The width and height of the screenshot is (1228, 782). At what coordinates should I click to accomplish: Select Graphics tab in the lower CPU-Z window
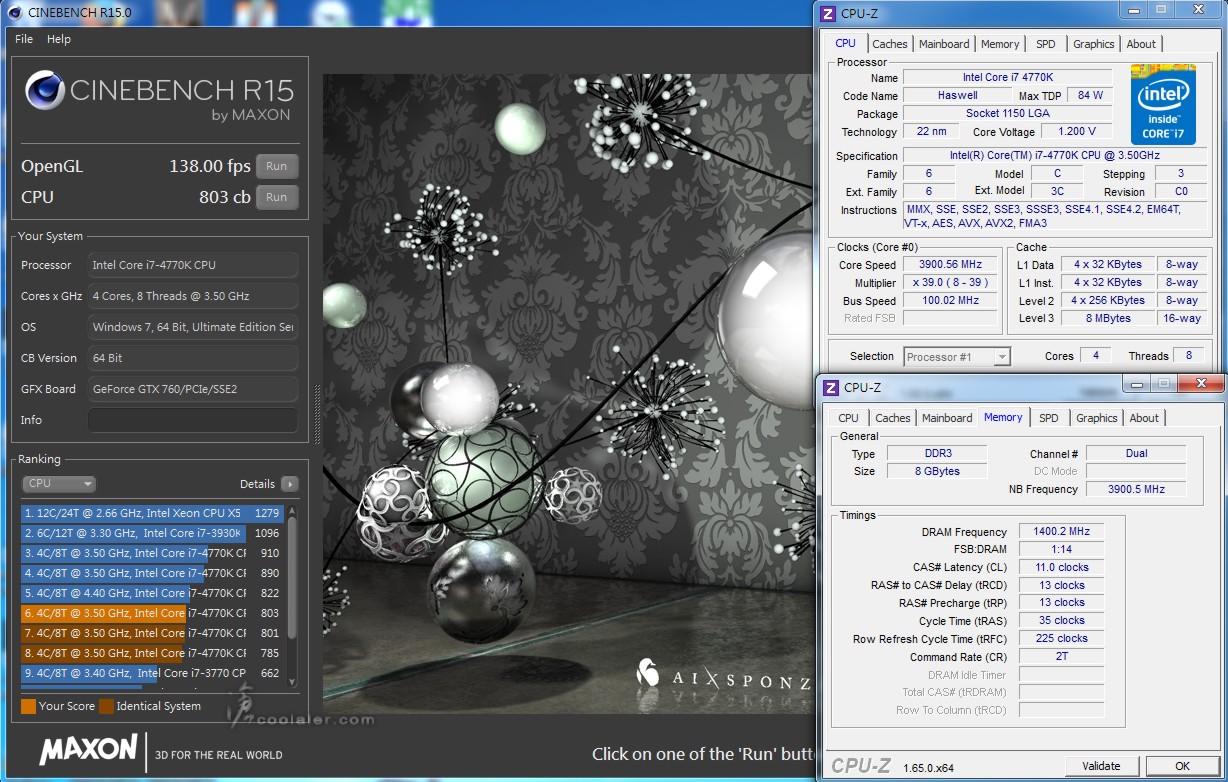1096,418
